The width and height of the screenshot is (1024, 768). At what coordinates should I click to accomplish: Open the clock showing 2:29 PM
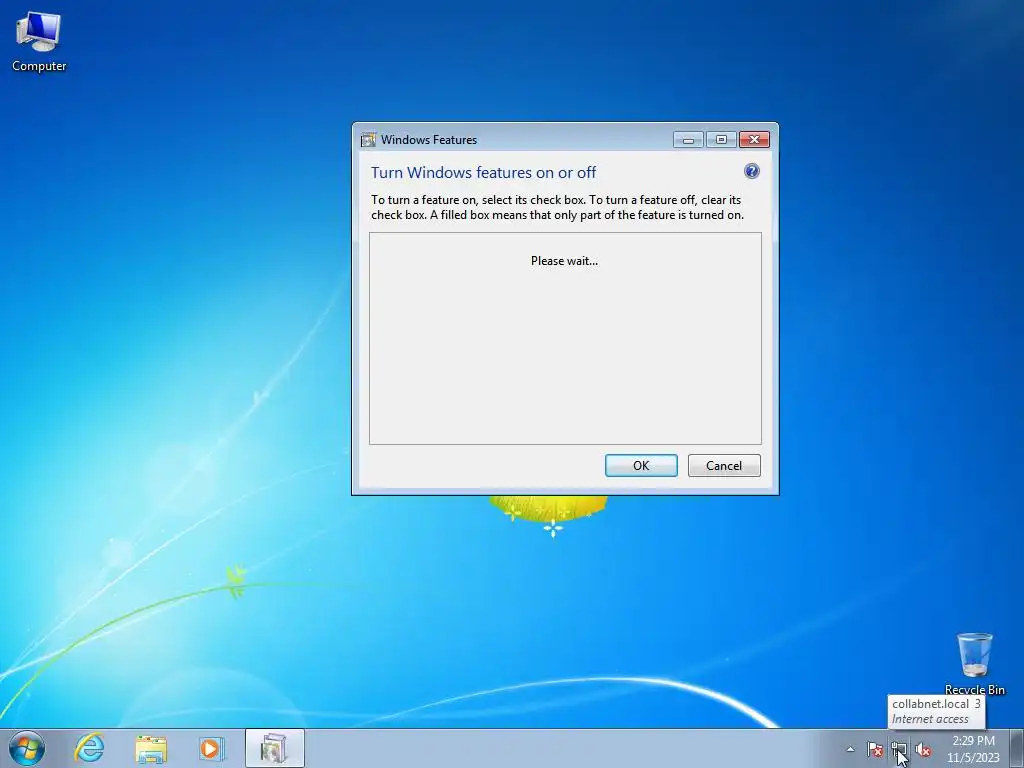tap(973, 749)
